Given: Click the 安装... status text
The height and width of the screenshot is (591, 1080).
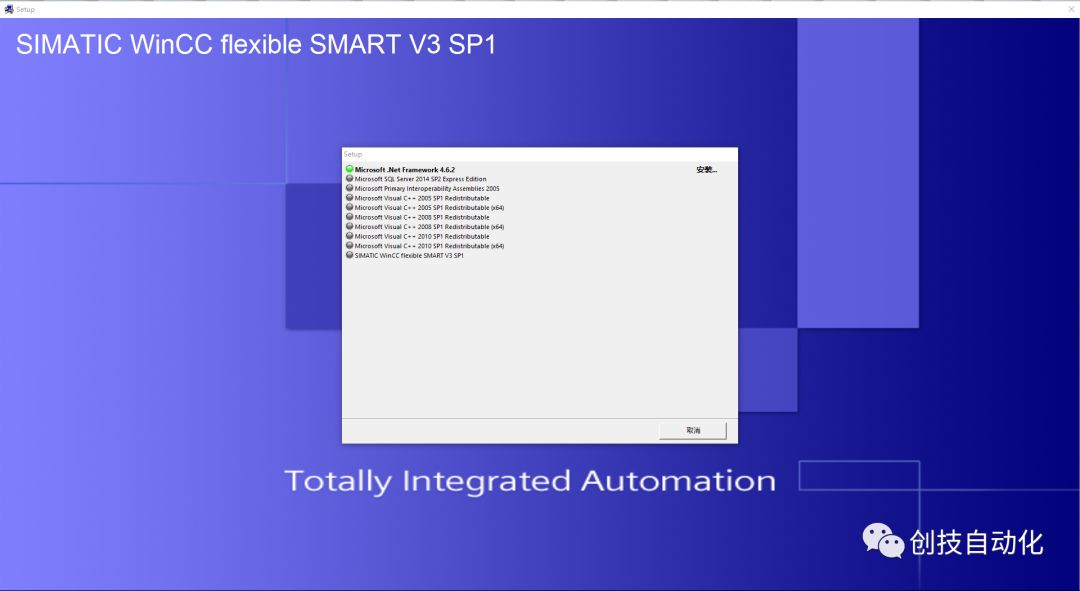Looking at the screenshot, I should tap(707, 169).
